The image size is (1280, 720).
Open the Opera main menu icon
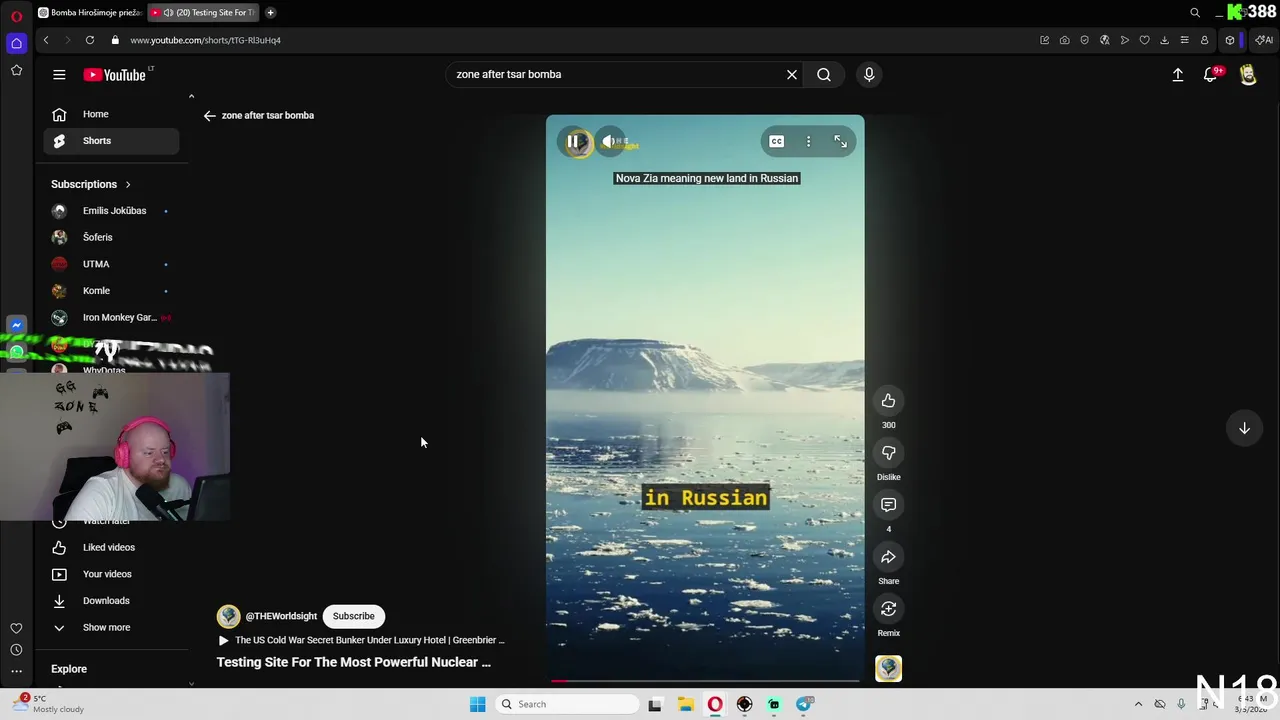(16, 14)
